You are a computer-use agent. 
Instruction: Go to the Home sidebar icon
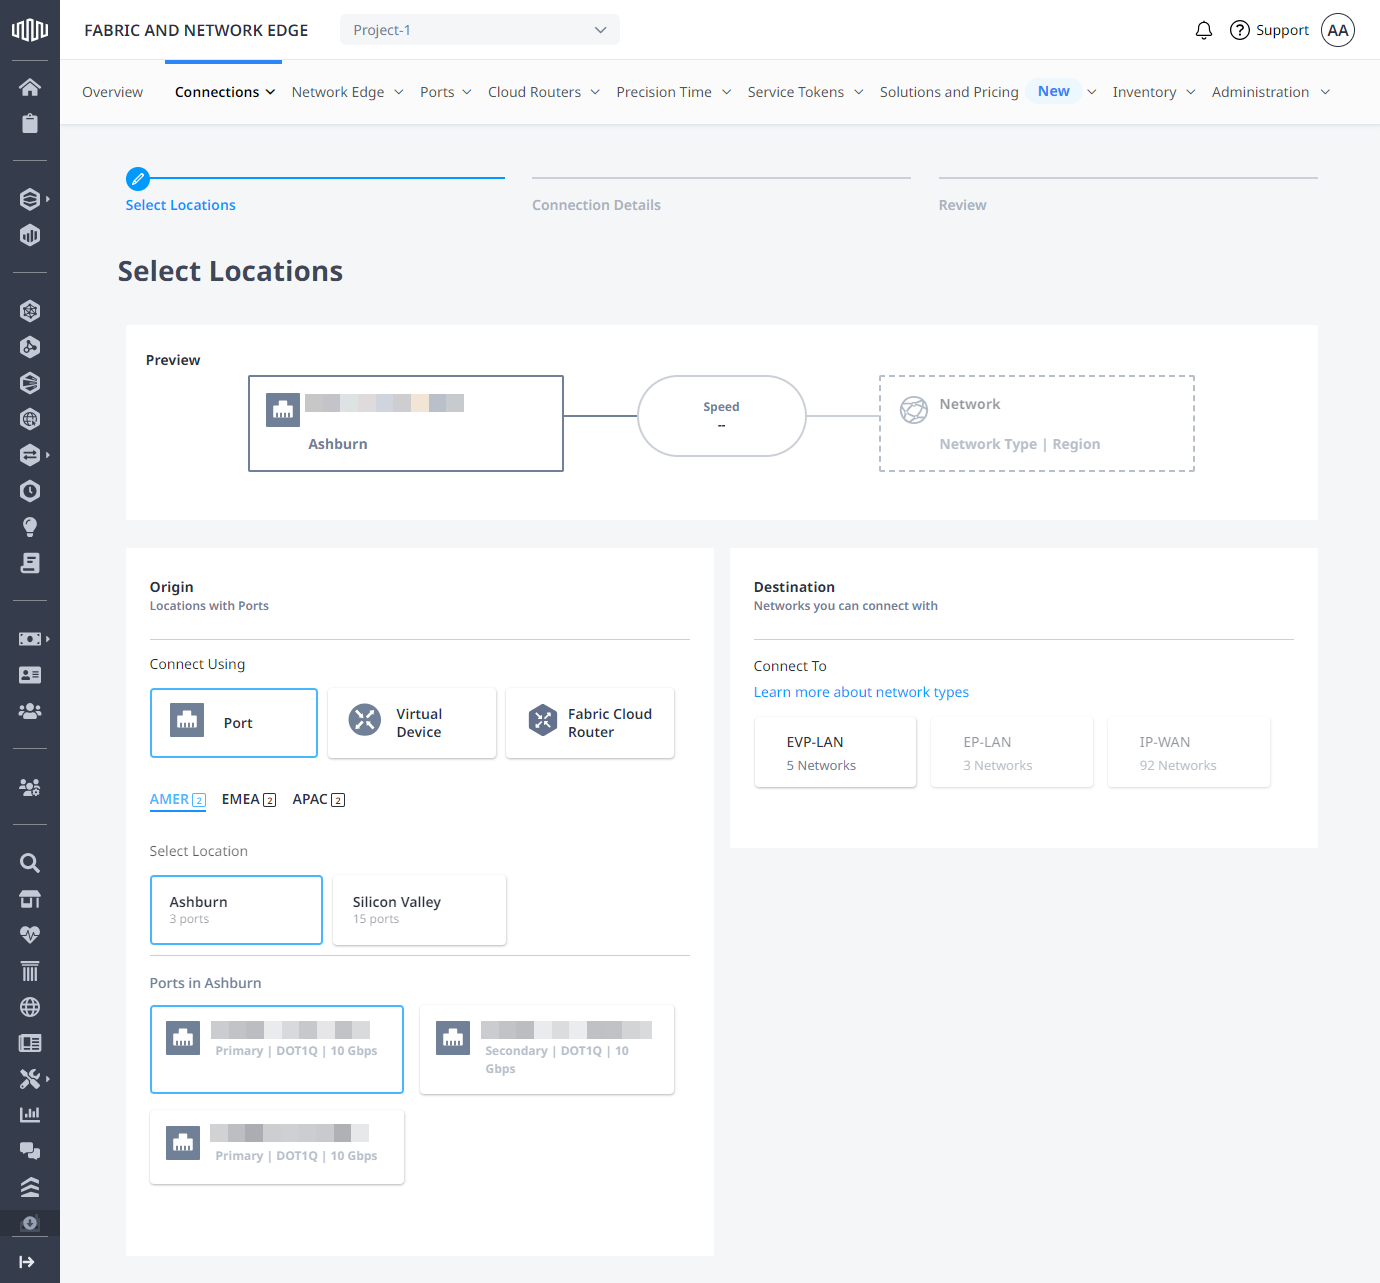click(x=30, y=87)
